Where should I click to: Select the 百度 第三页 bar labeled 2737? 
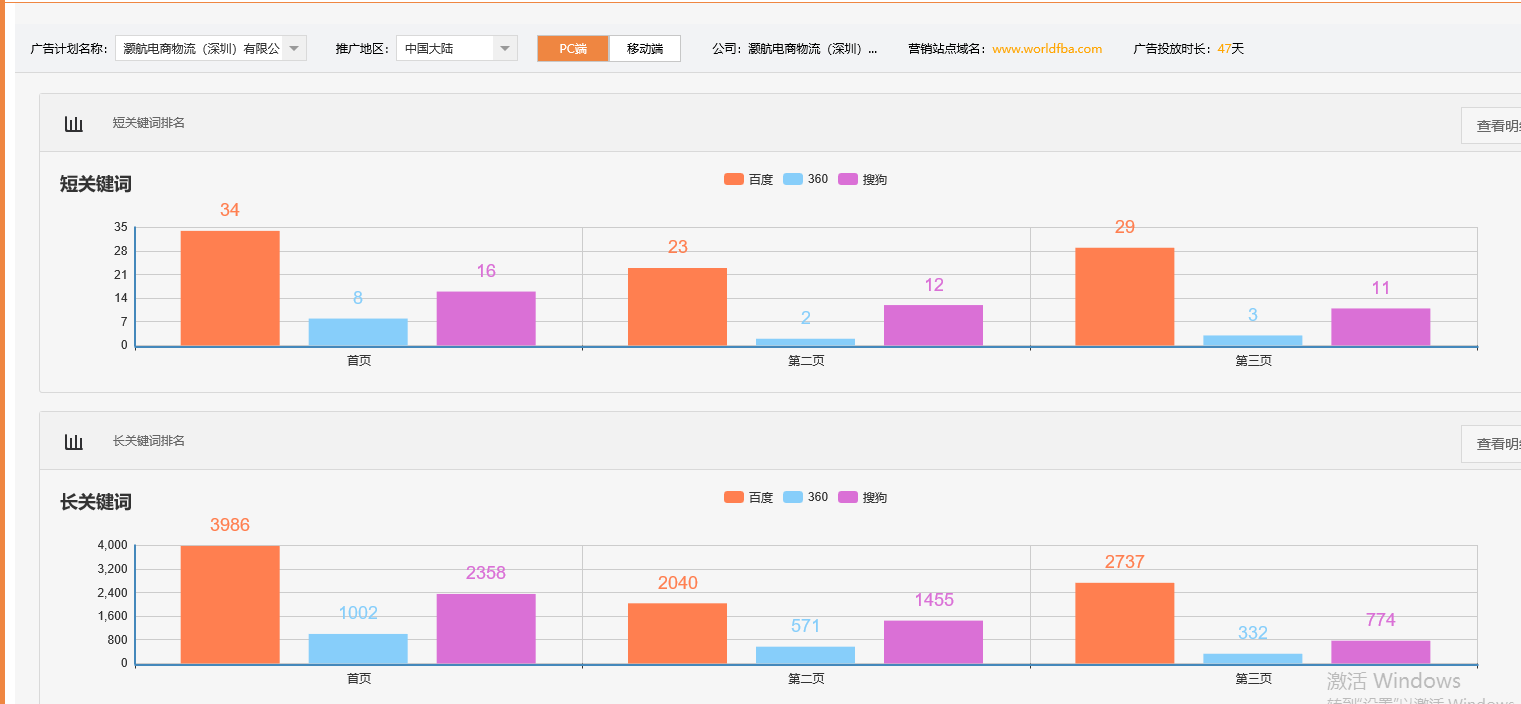[1124, 623]
